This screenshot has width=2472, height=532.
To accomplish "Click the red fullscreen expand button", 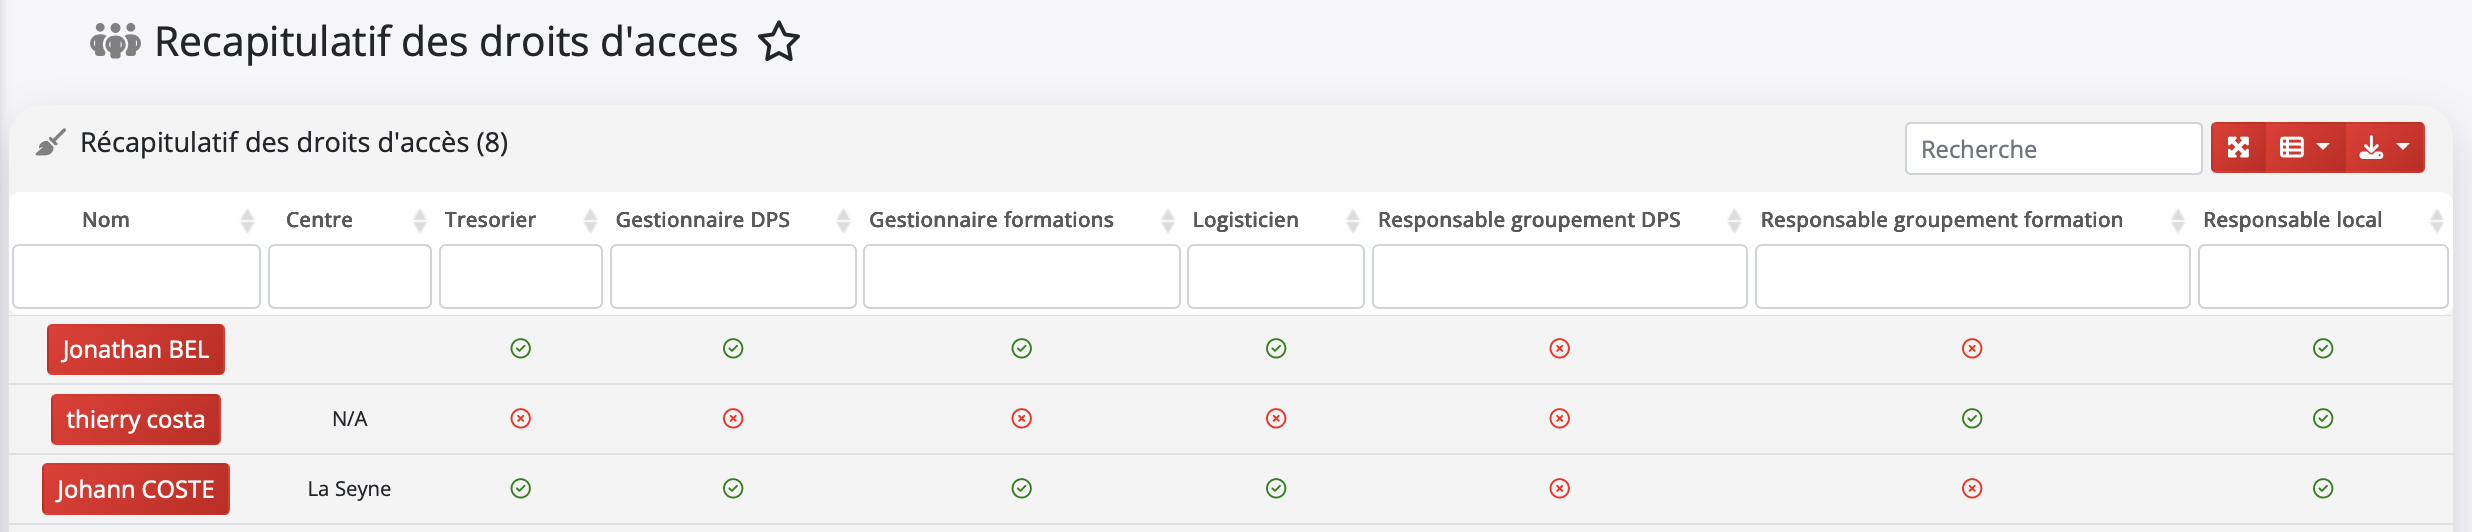I will click(2238, 148).
